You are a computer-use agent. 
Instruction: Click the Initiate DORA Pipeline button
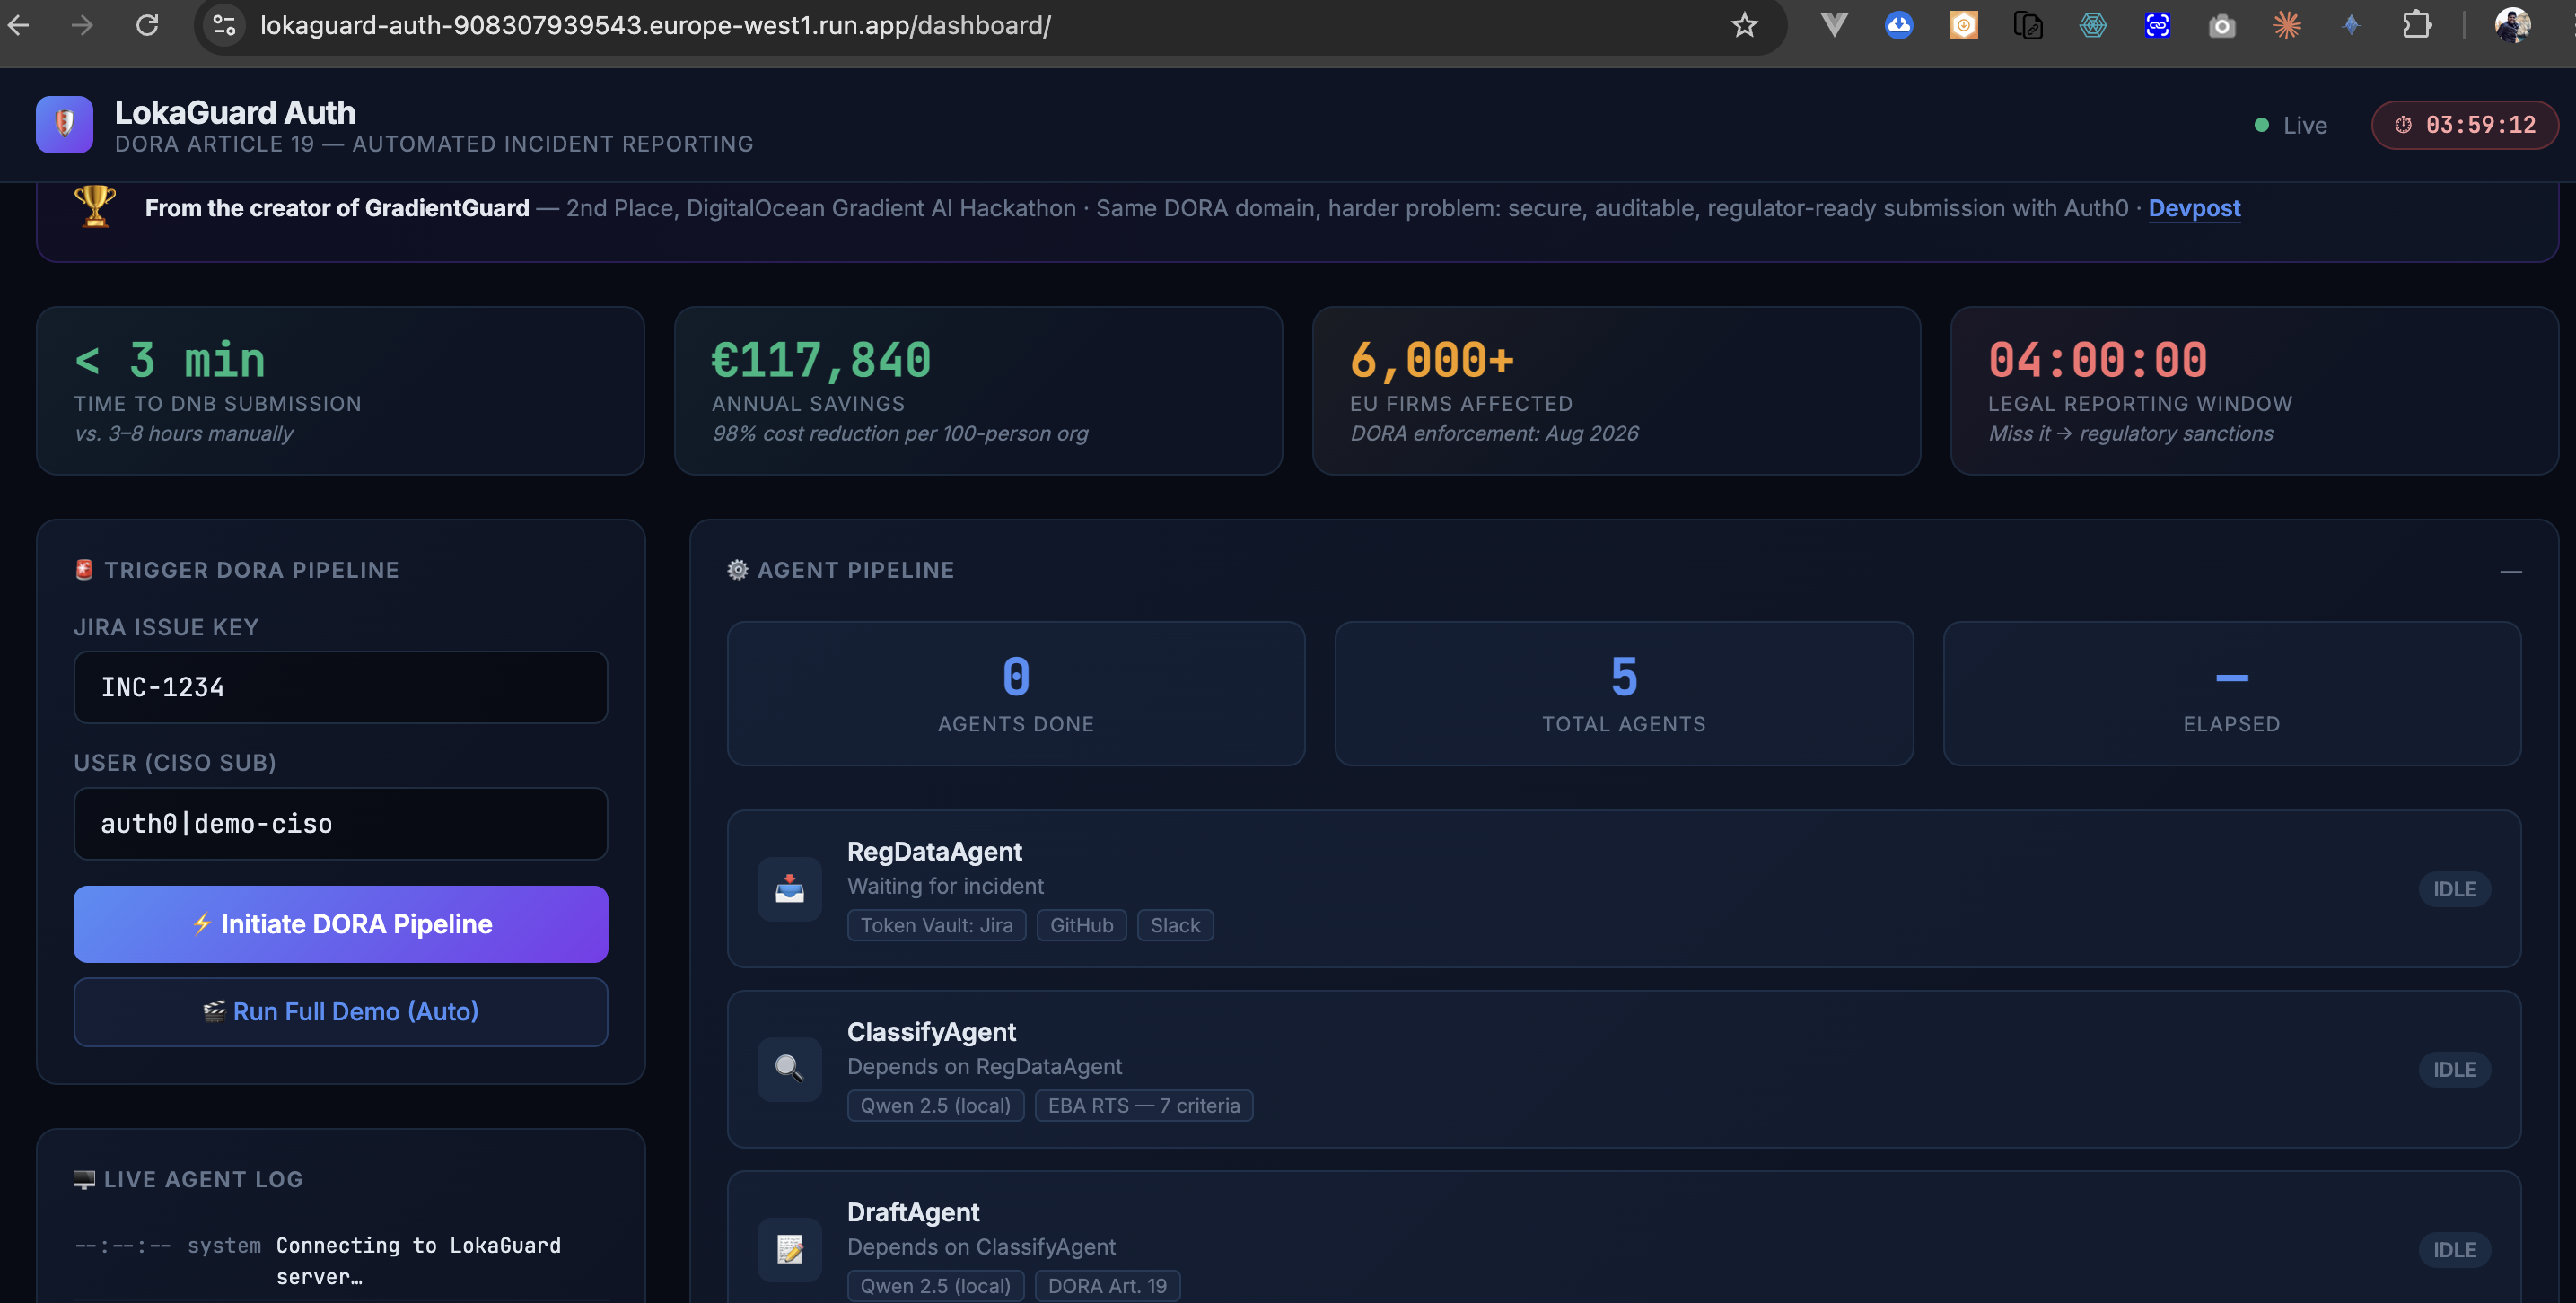tap(340, 923)
